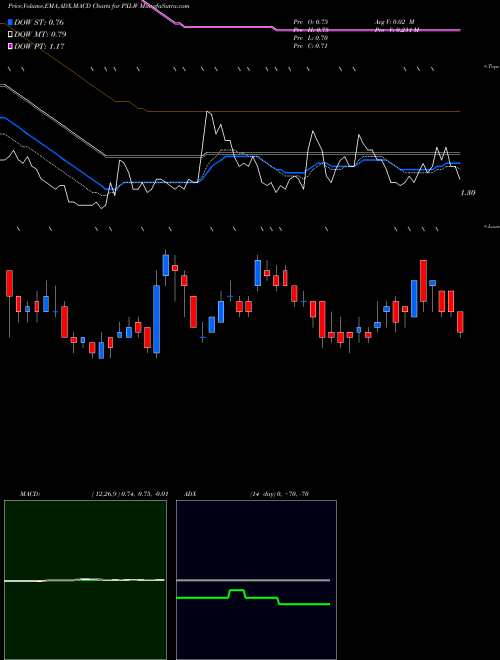Click the magenta DOW PT legend swatch
Screen dimensions: 500x660
[11, 46]
